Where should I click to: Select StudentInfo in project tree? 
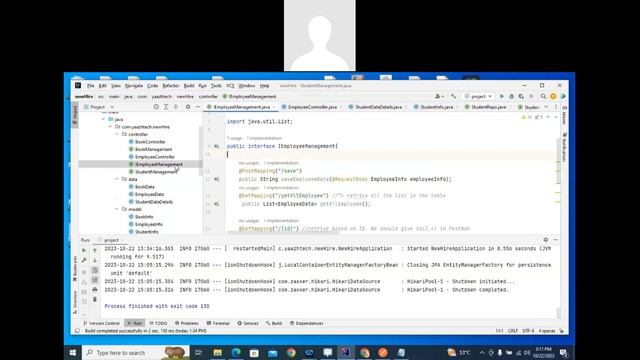click(147, 232)
